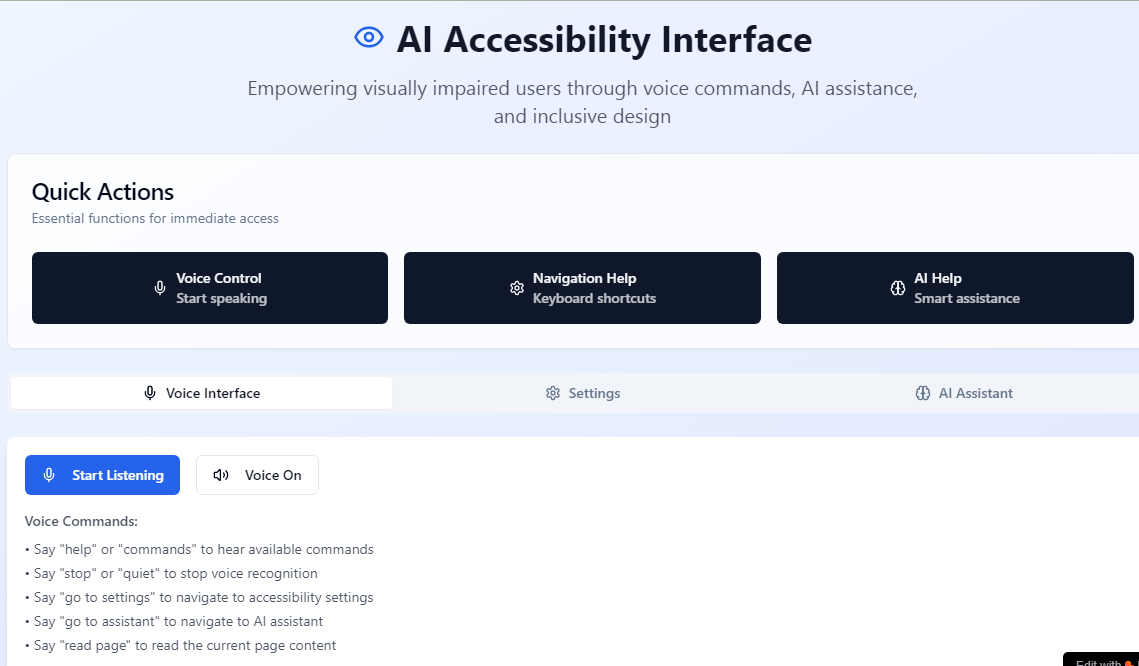Click the Quick Actions heading
This screenshot has height=666, width=1139.
[103, 192]
